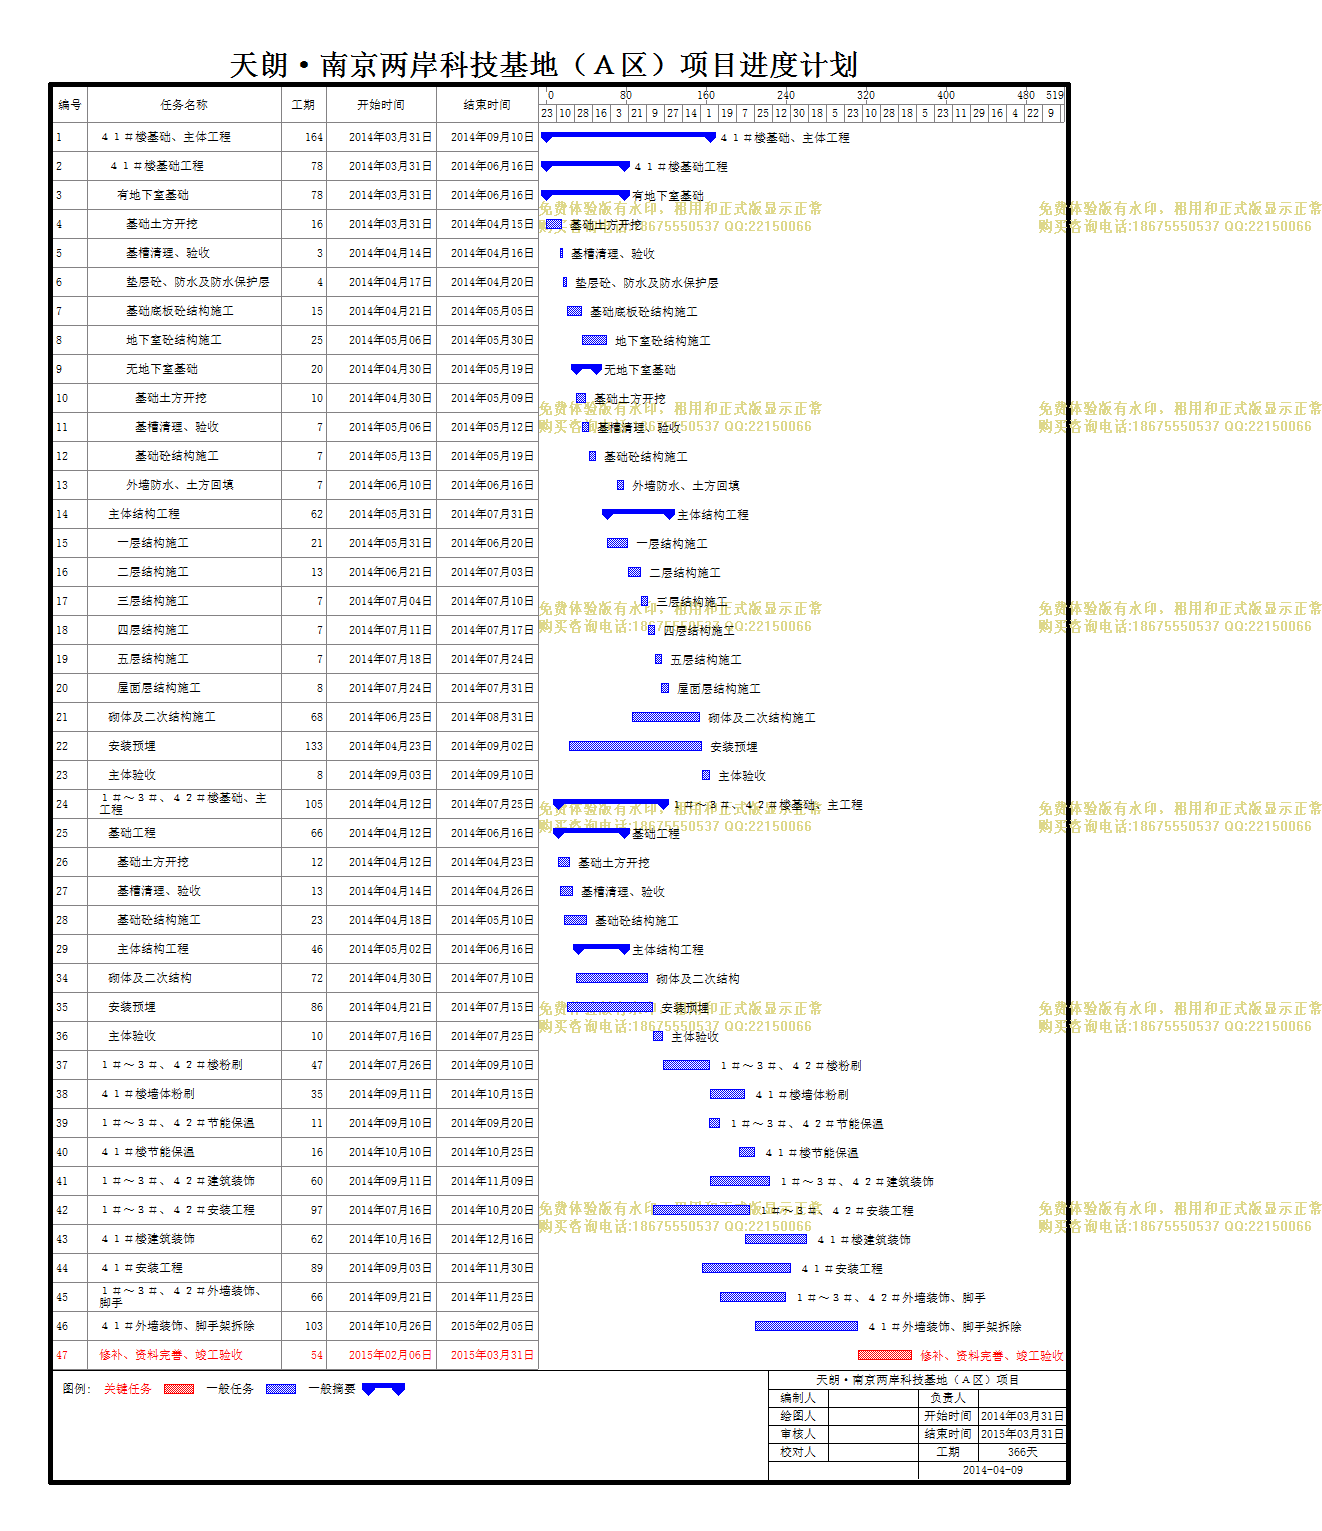Click the 400 mark on the timeline scale
This screenshot has width=1322, height=1531.
(946, 95)
